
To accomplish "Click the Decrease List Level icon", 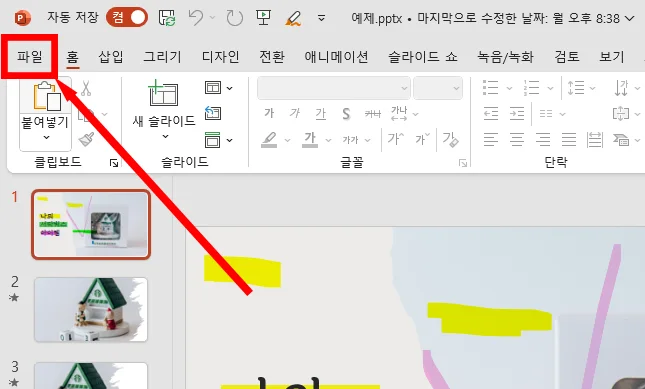I will pyautogui.click(x=491, y=113).
